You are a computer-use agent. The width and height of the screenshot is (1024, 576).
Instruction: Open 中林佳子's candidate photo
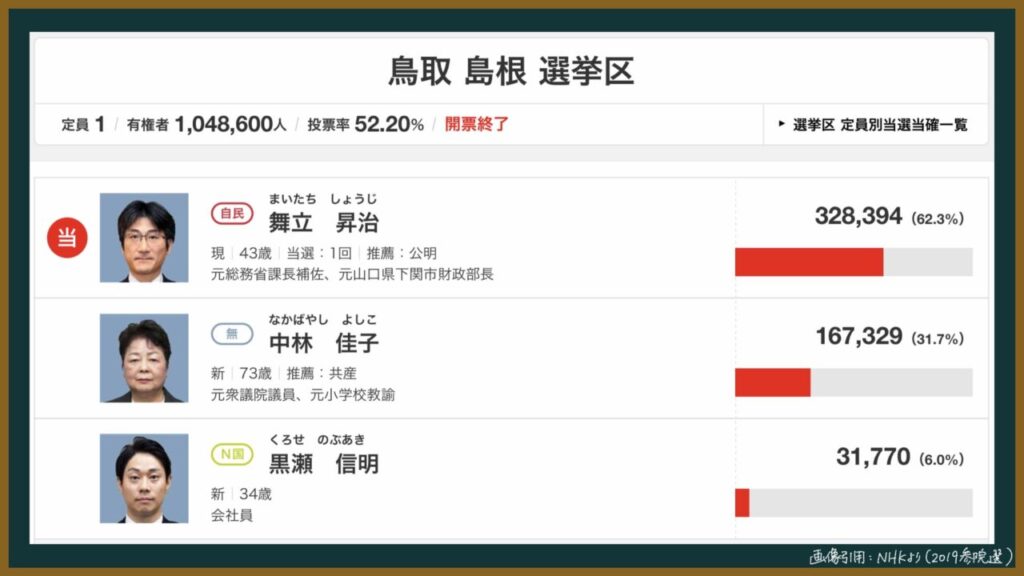(x=144, y=358)
